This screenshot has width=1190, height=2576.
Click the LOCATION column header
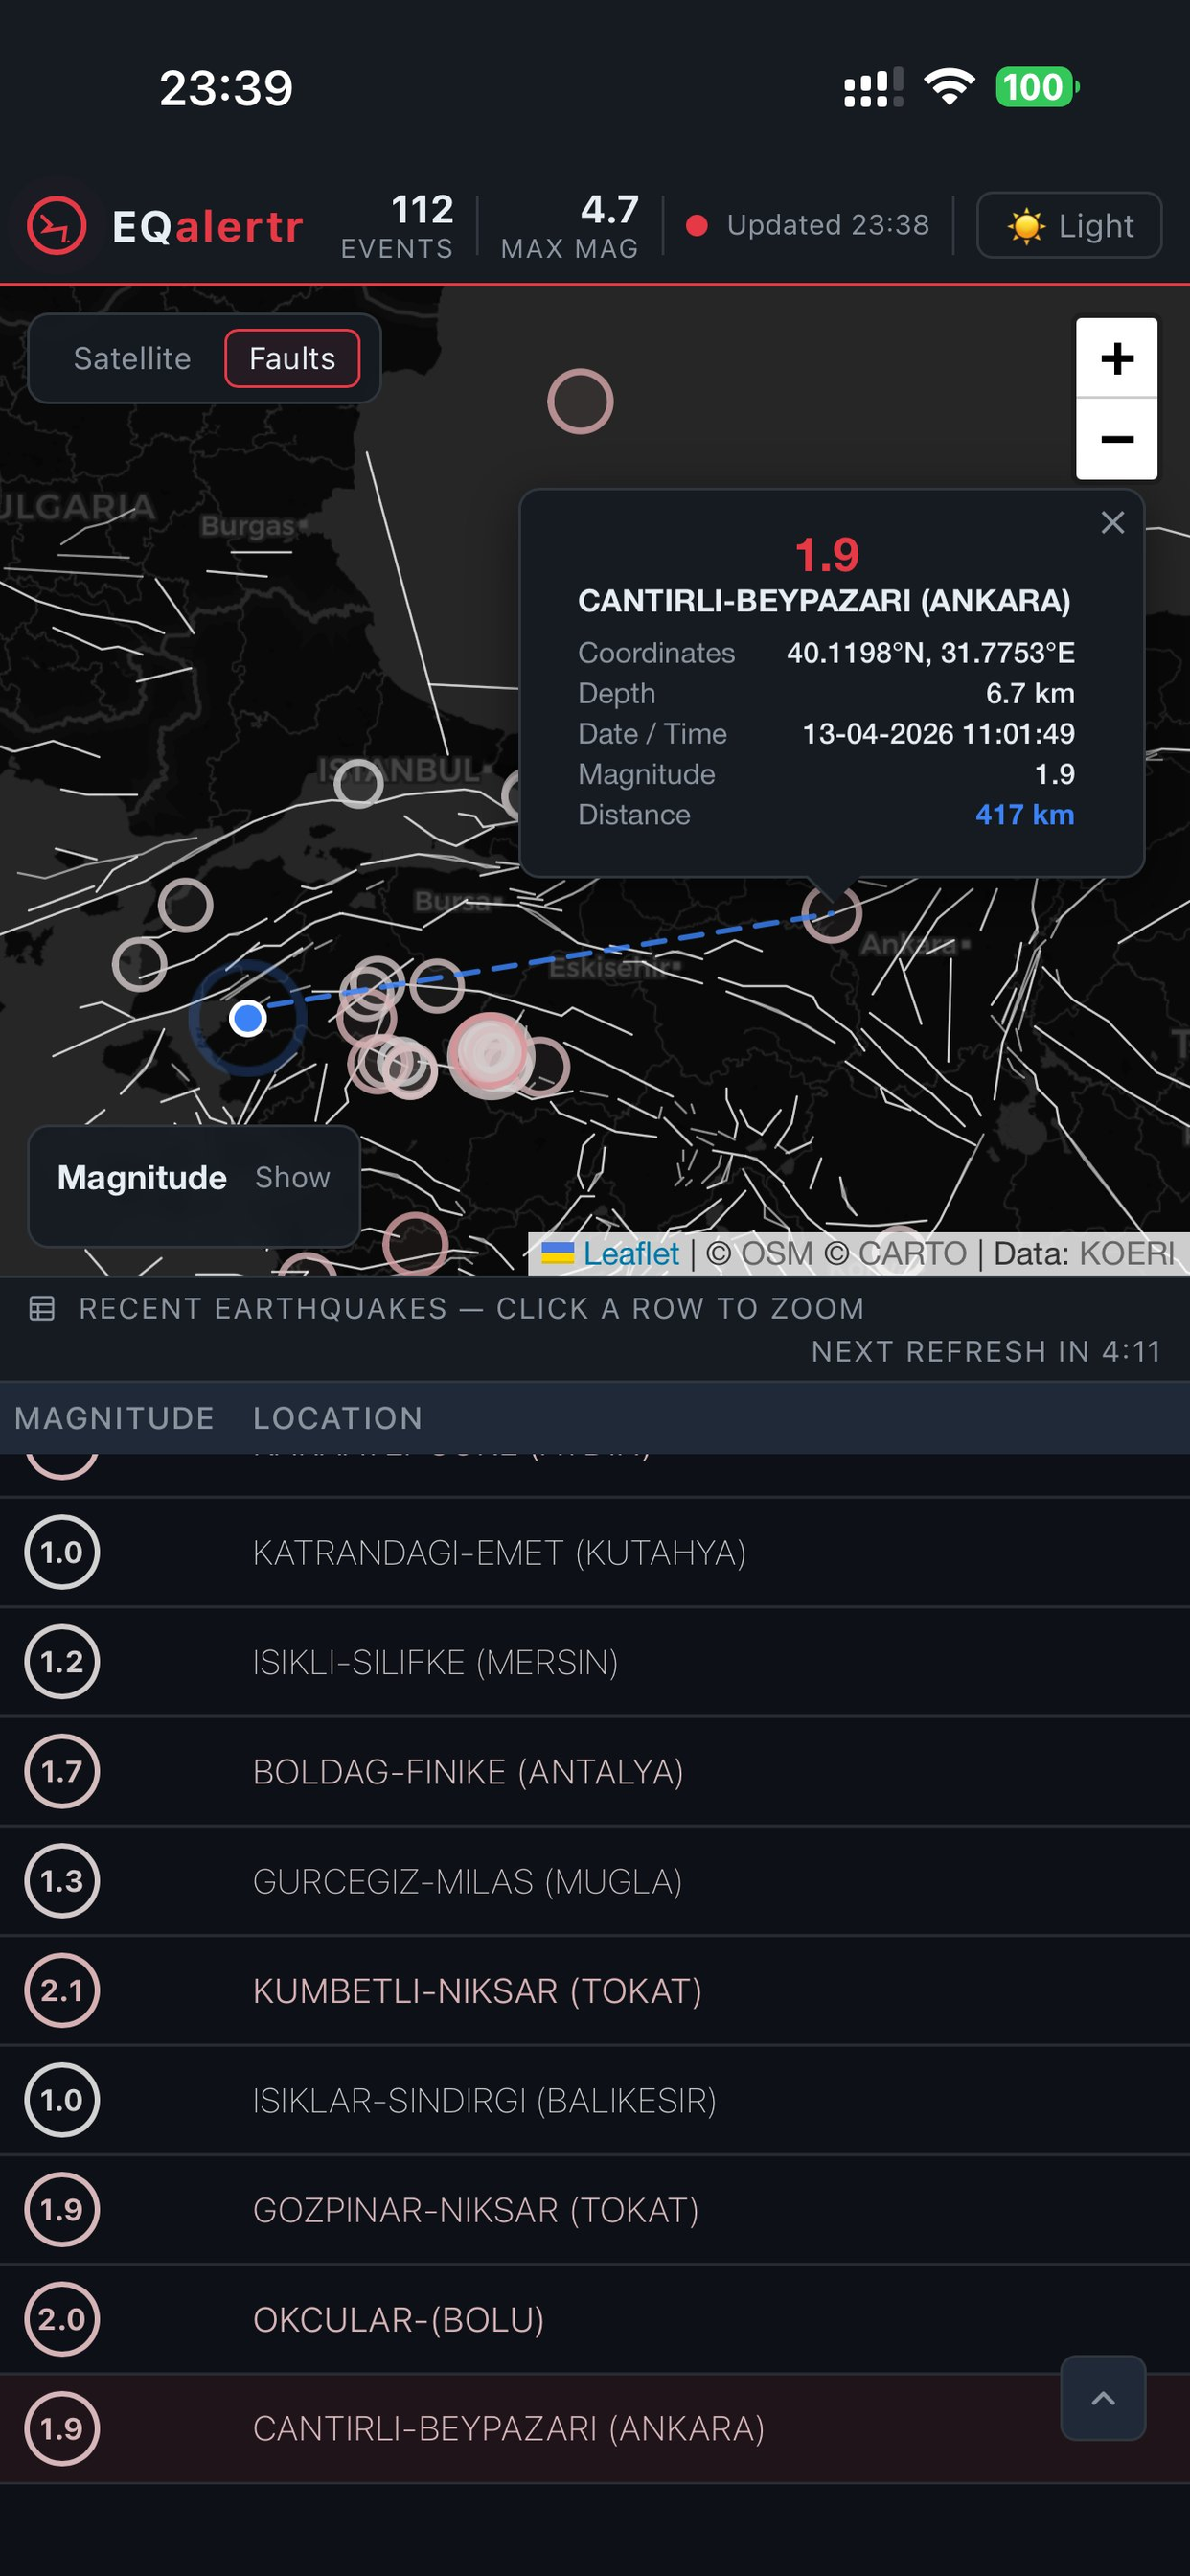pyautogui.click(x=338, y=1418)
